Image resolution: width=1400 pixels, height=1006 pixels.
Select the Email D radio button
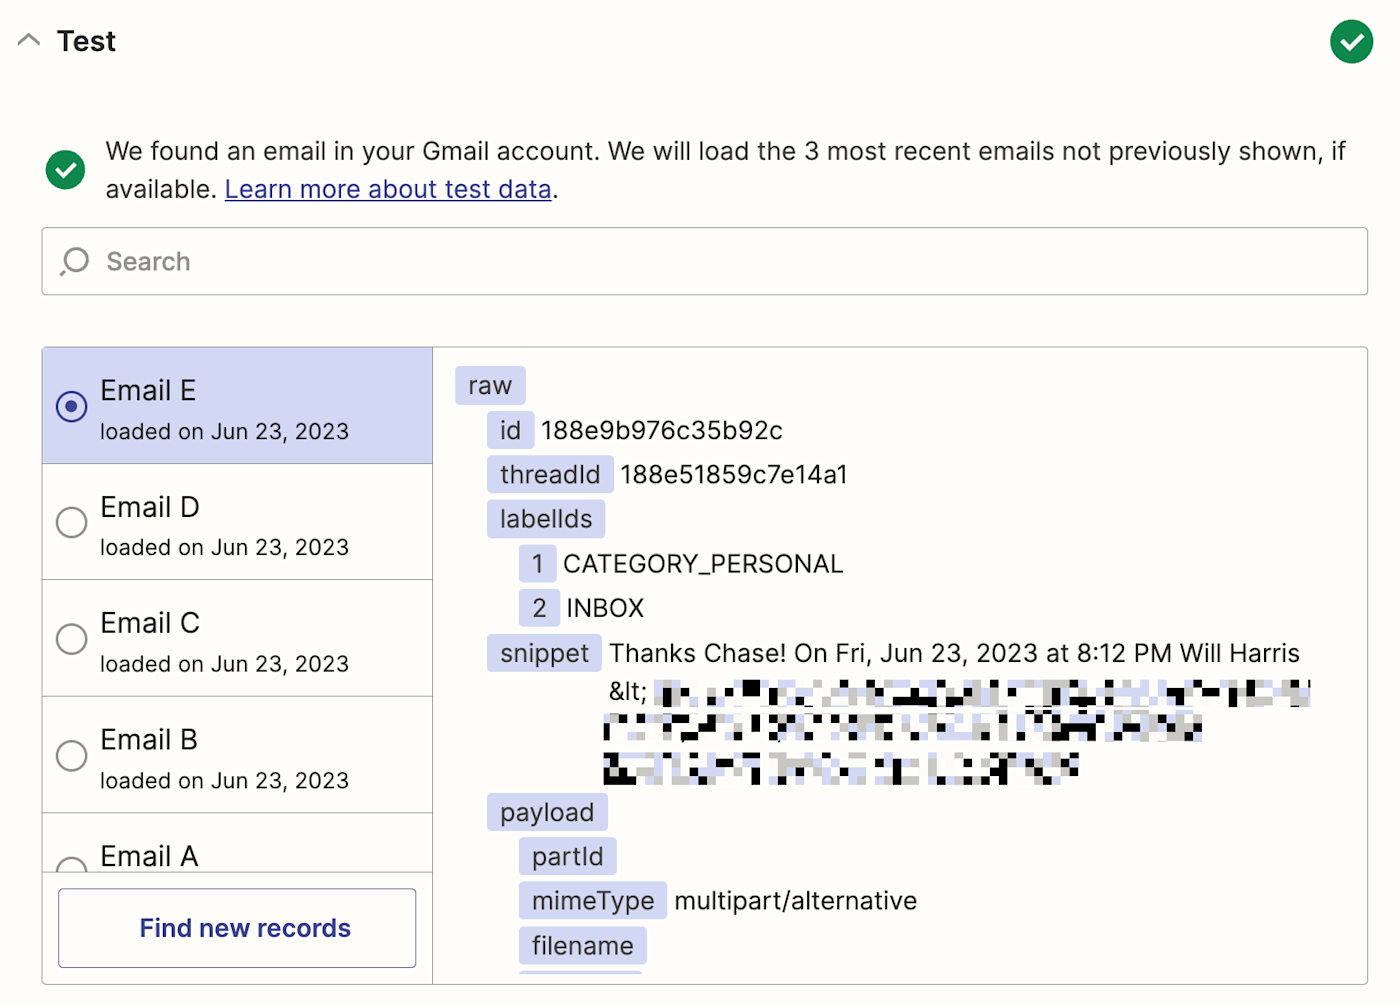pos(71,522)
